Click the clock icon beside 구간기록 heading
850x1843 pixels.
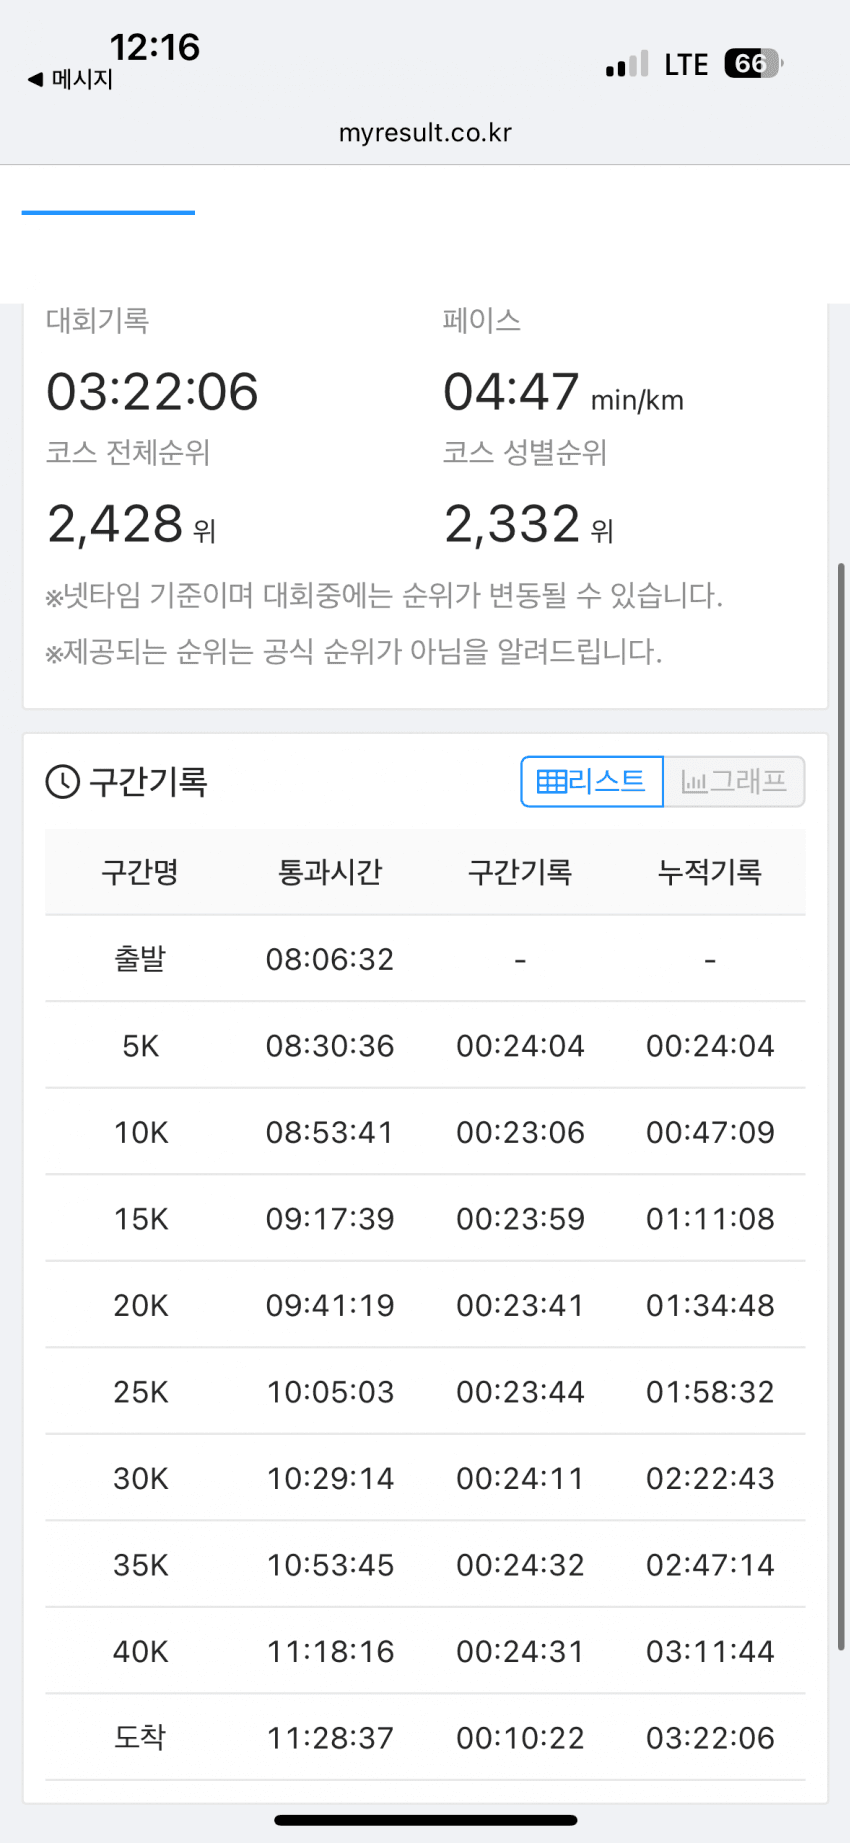click(62, 782)
